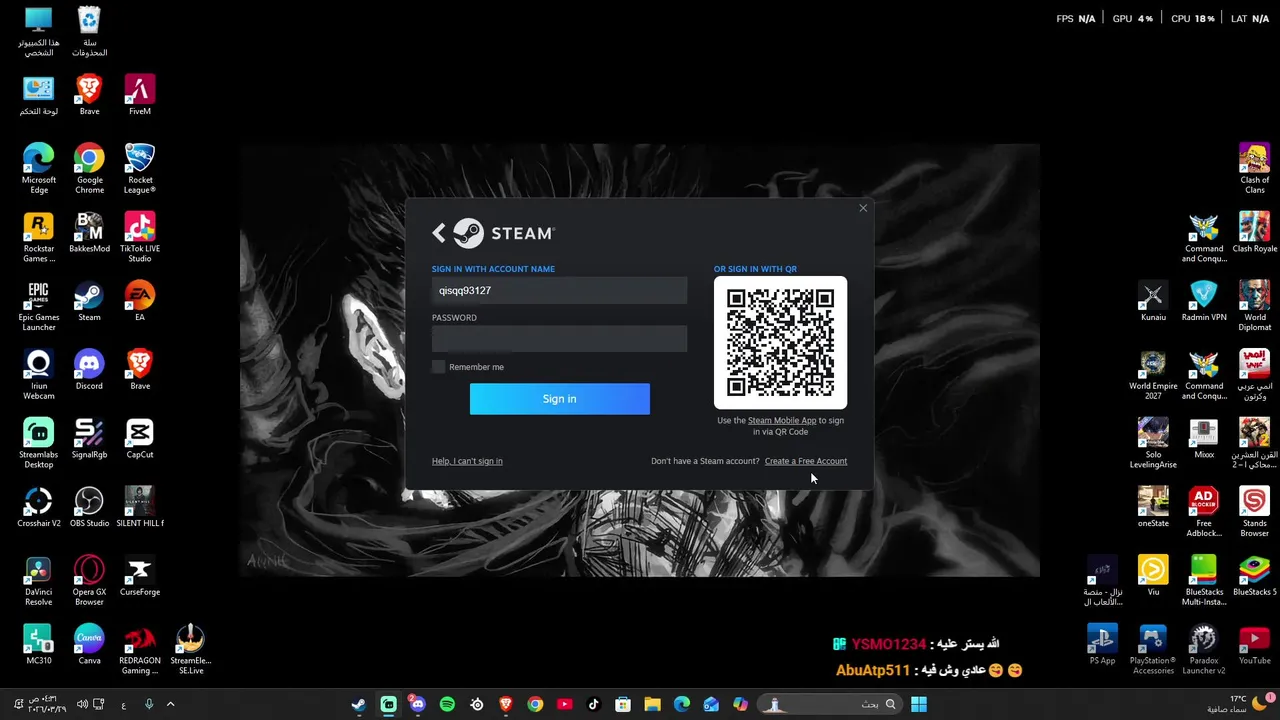This screenshot has height=720, width=1280.
Task: Open the Radmin VPN shortcut
Action: pos(1204,301)
